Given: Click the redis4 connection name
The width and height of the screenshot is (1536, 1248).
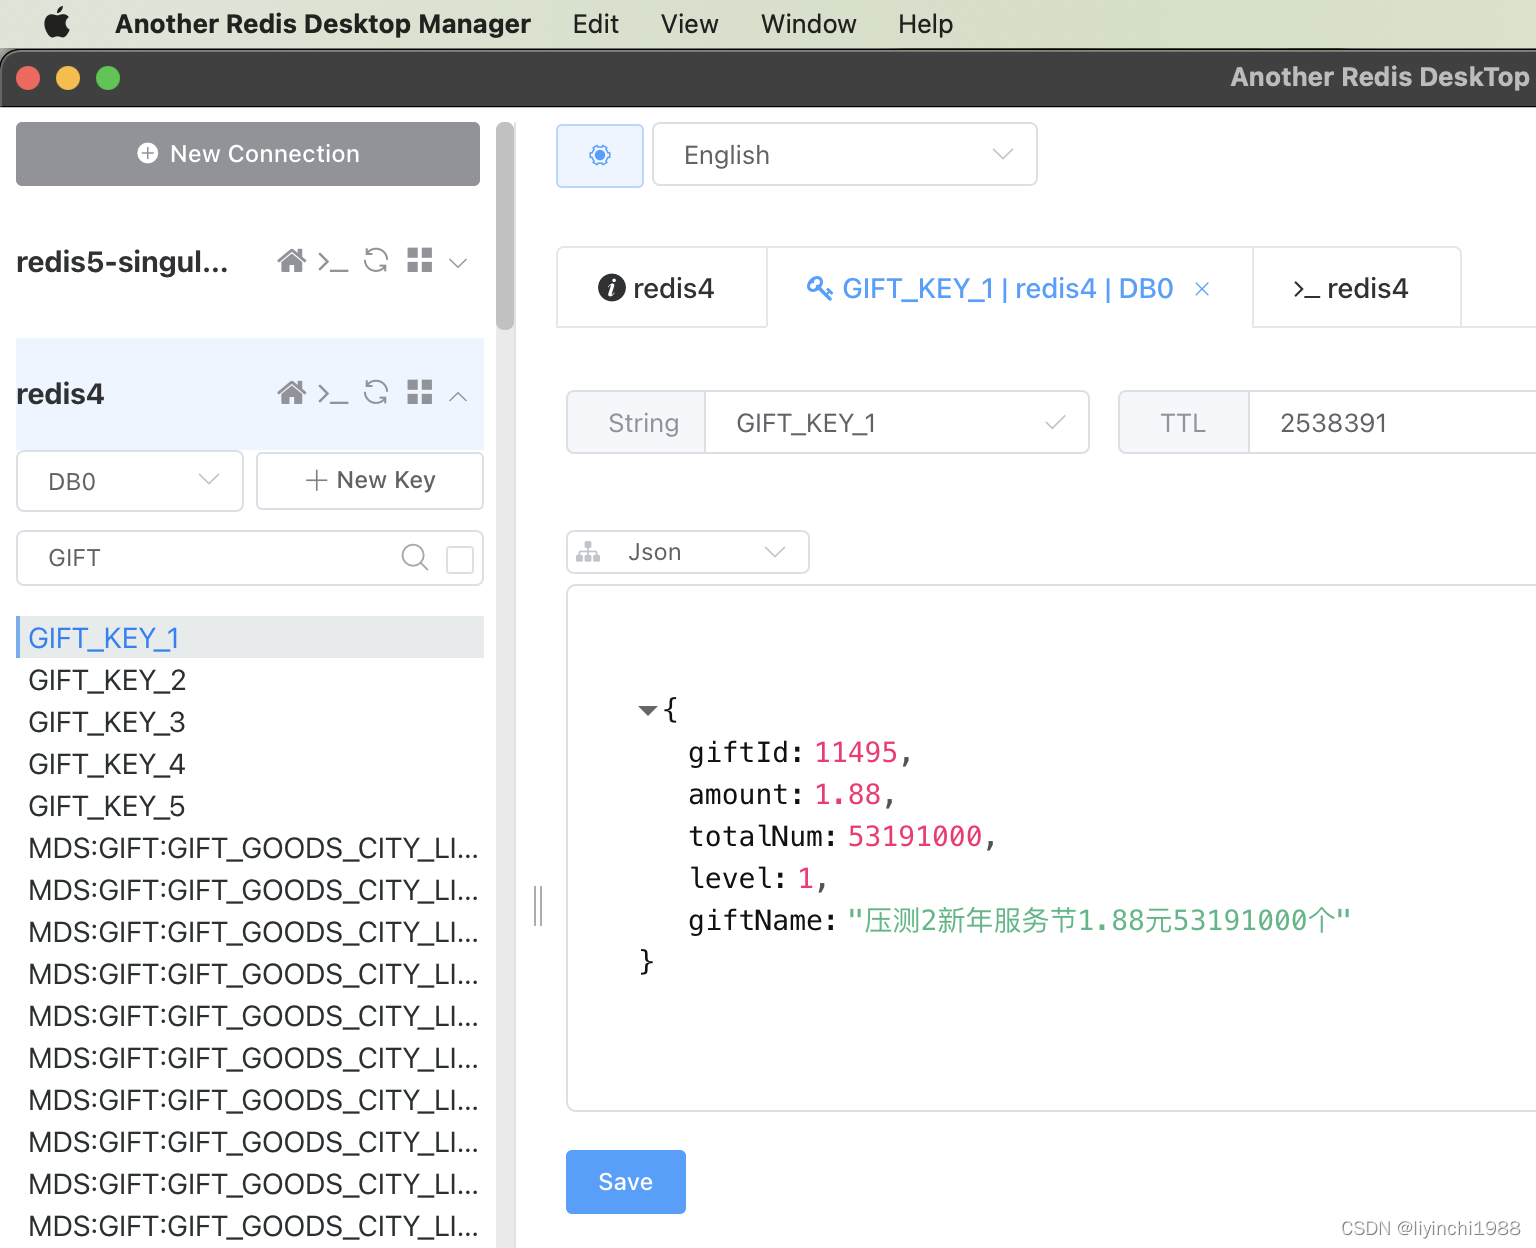Looking at the screenshot, I should coord(60,394).
